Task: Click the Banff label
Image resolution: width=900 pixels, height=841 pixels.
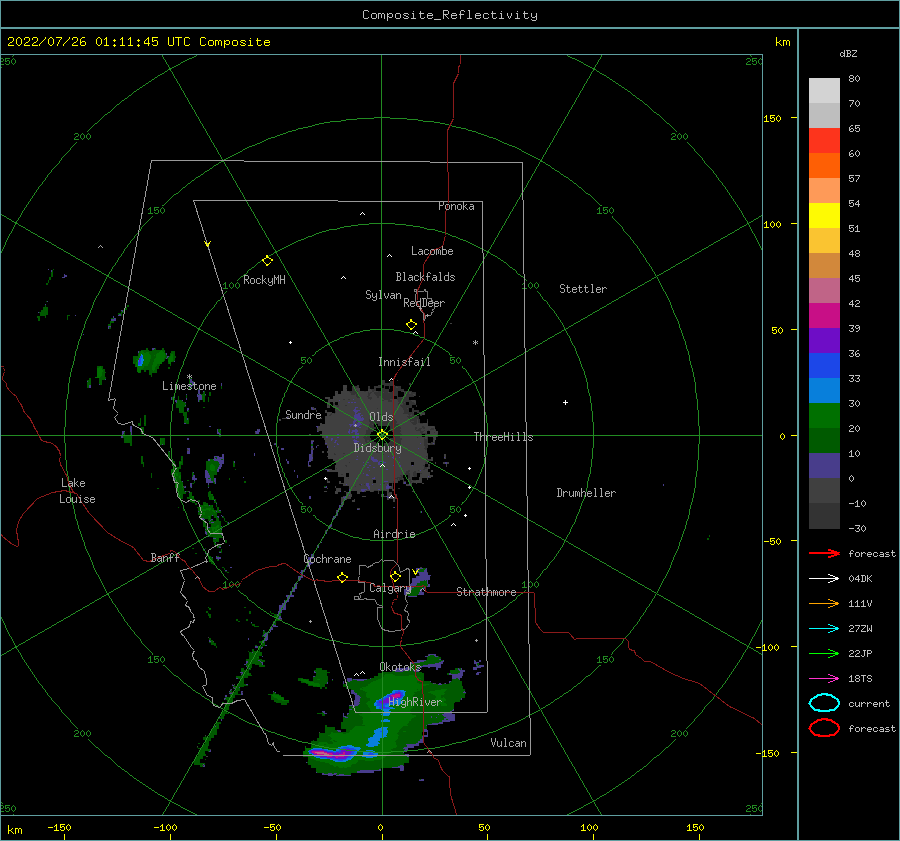Action: (x=165, y=558)
